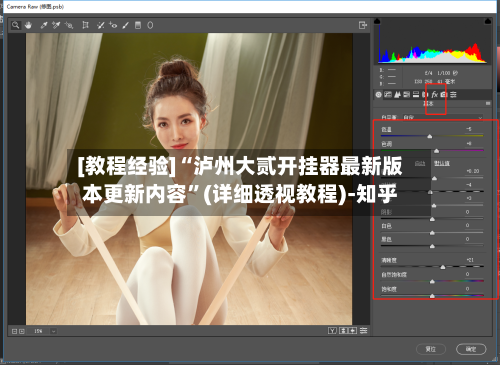Select the Graduated Filter tool
The width and height of the screenshot is (500, 365).
[138, 25]
